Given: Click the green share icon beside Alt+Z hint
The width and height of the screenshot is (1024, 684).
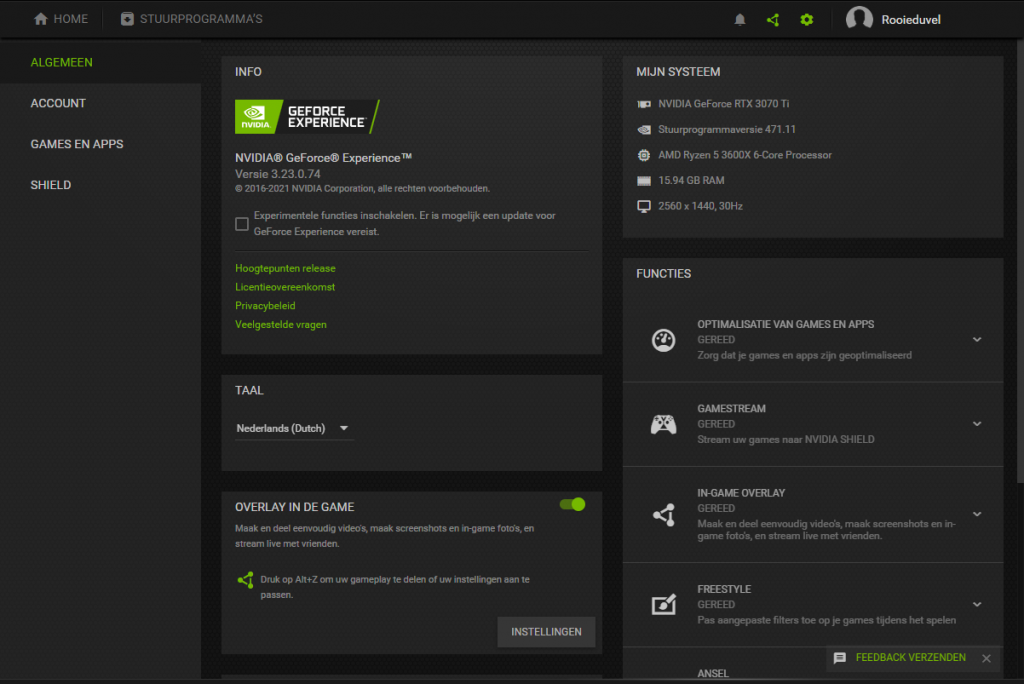Looking at the screenshot, I should 246,579.
